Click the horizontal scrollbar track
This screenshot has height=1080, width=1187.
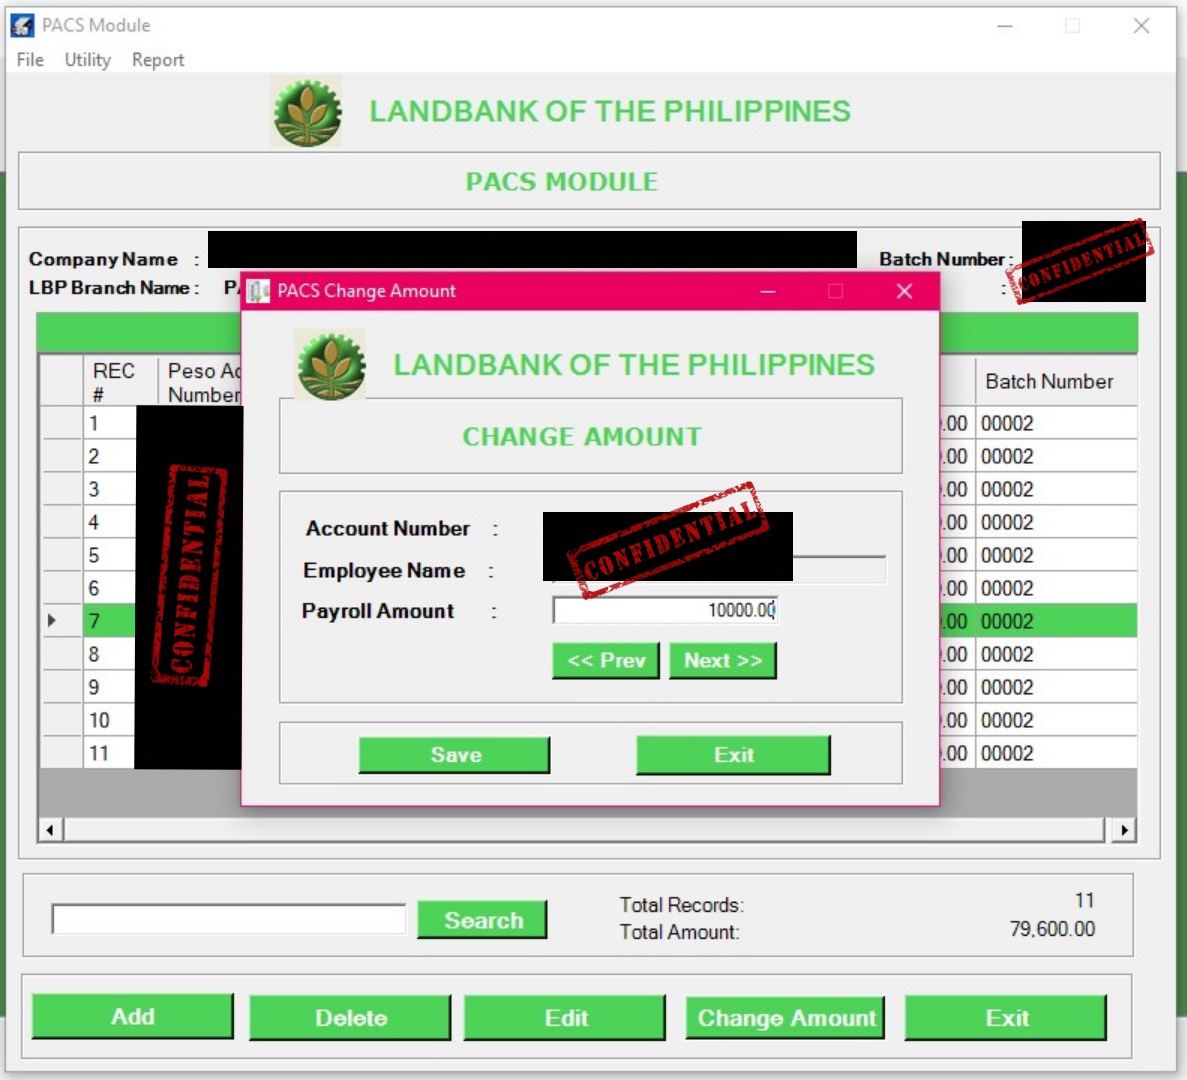pyautogui.click(x=584, y=830)
